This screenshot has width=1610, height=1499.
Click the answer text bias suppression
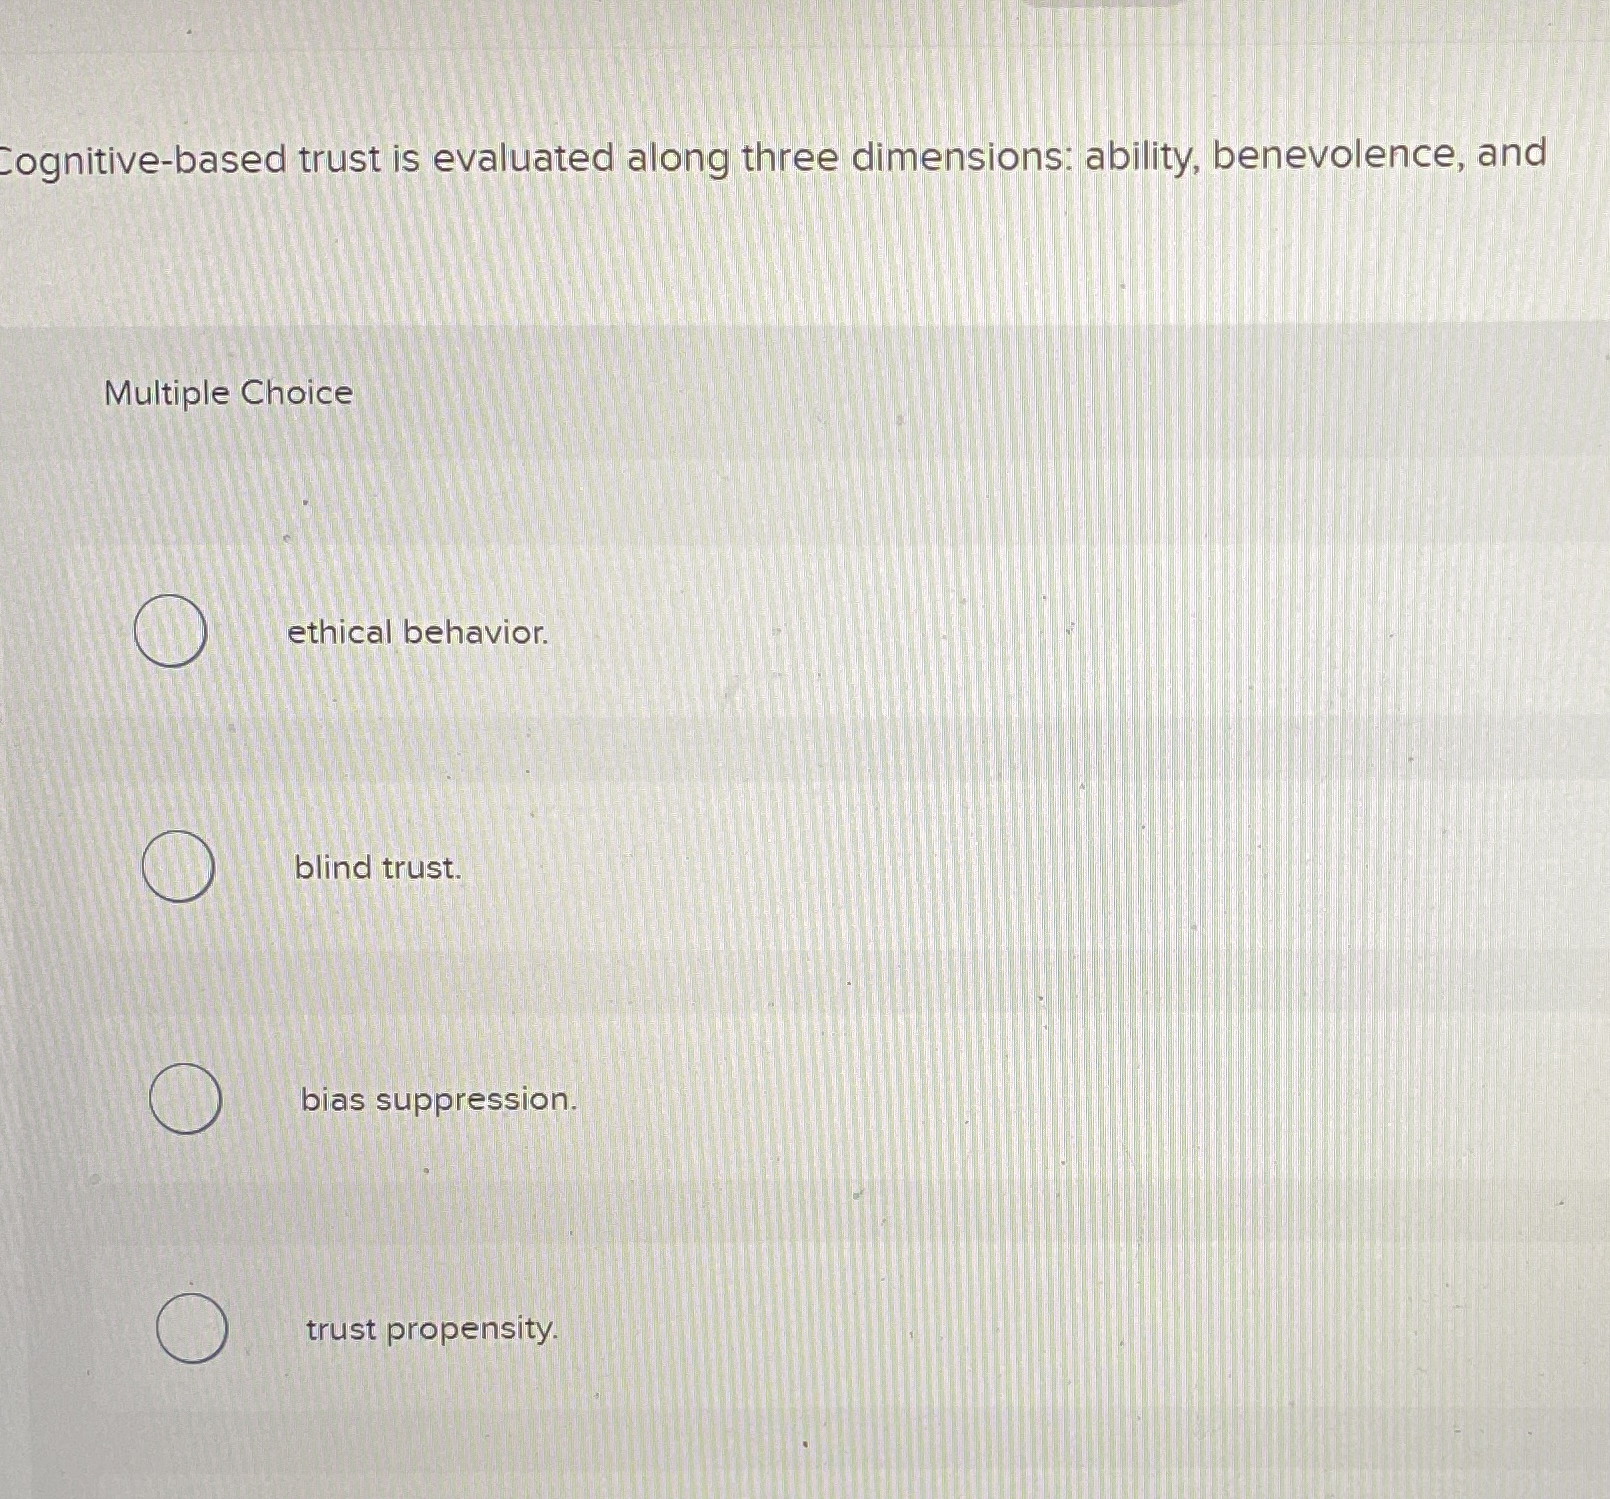pos(437,1100)
